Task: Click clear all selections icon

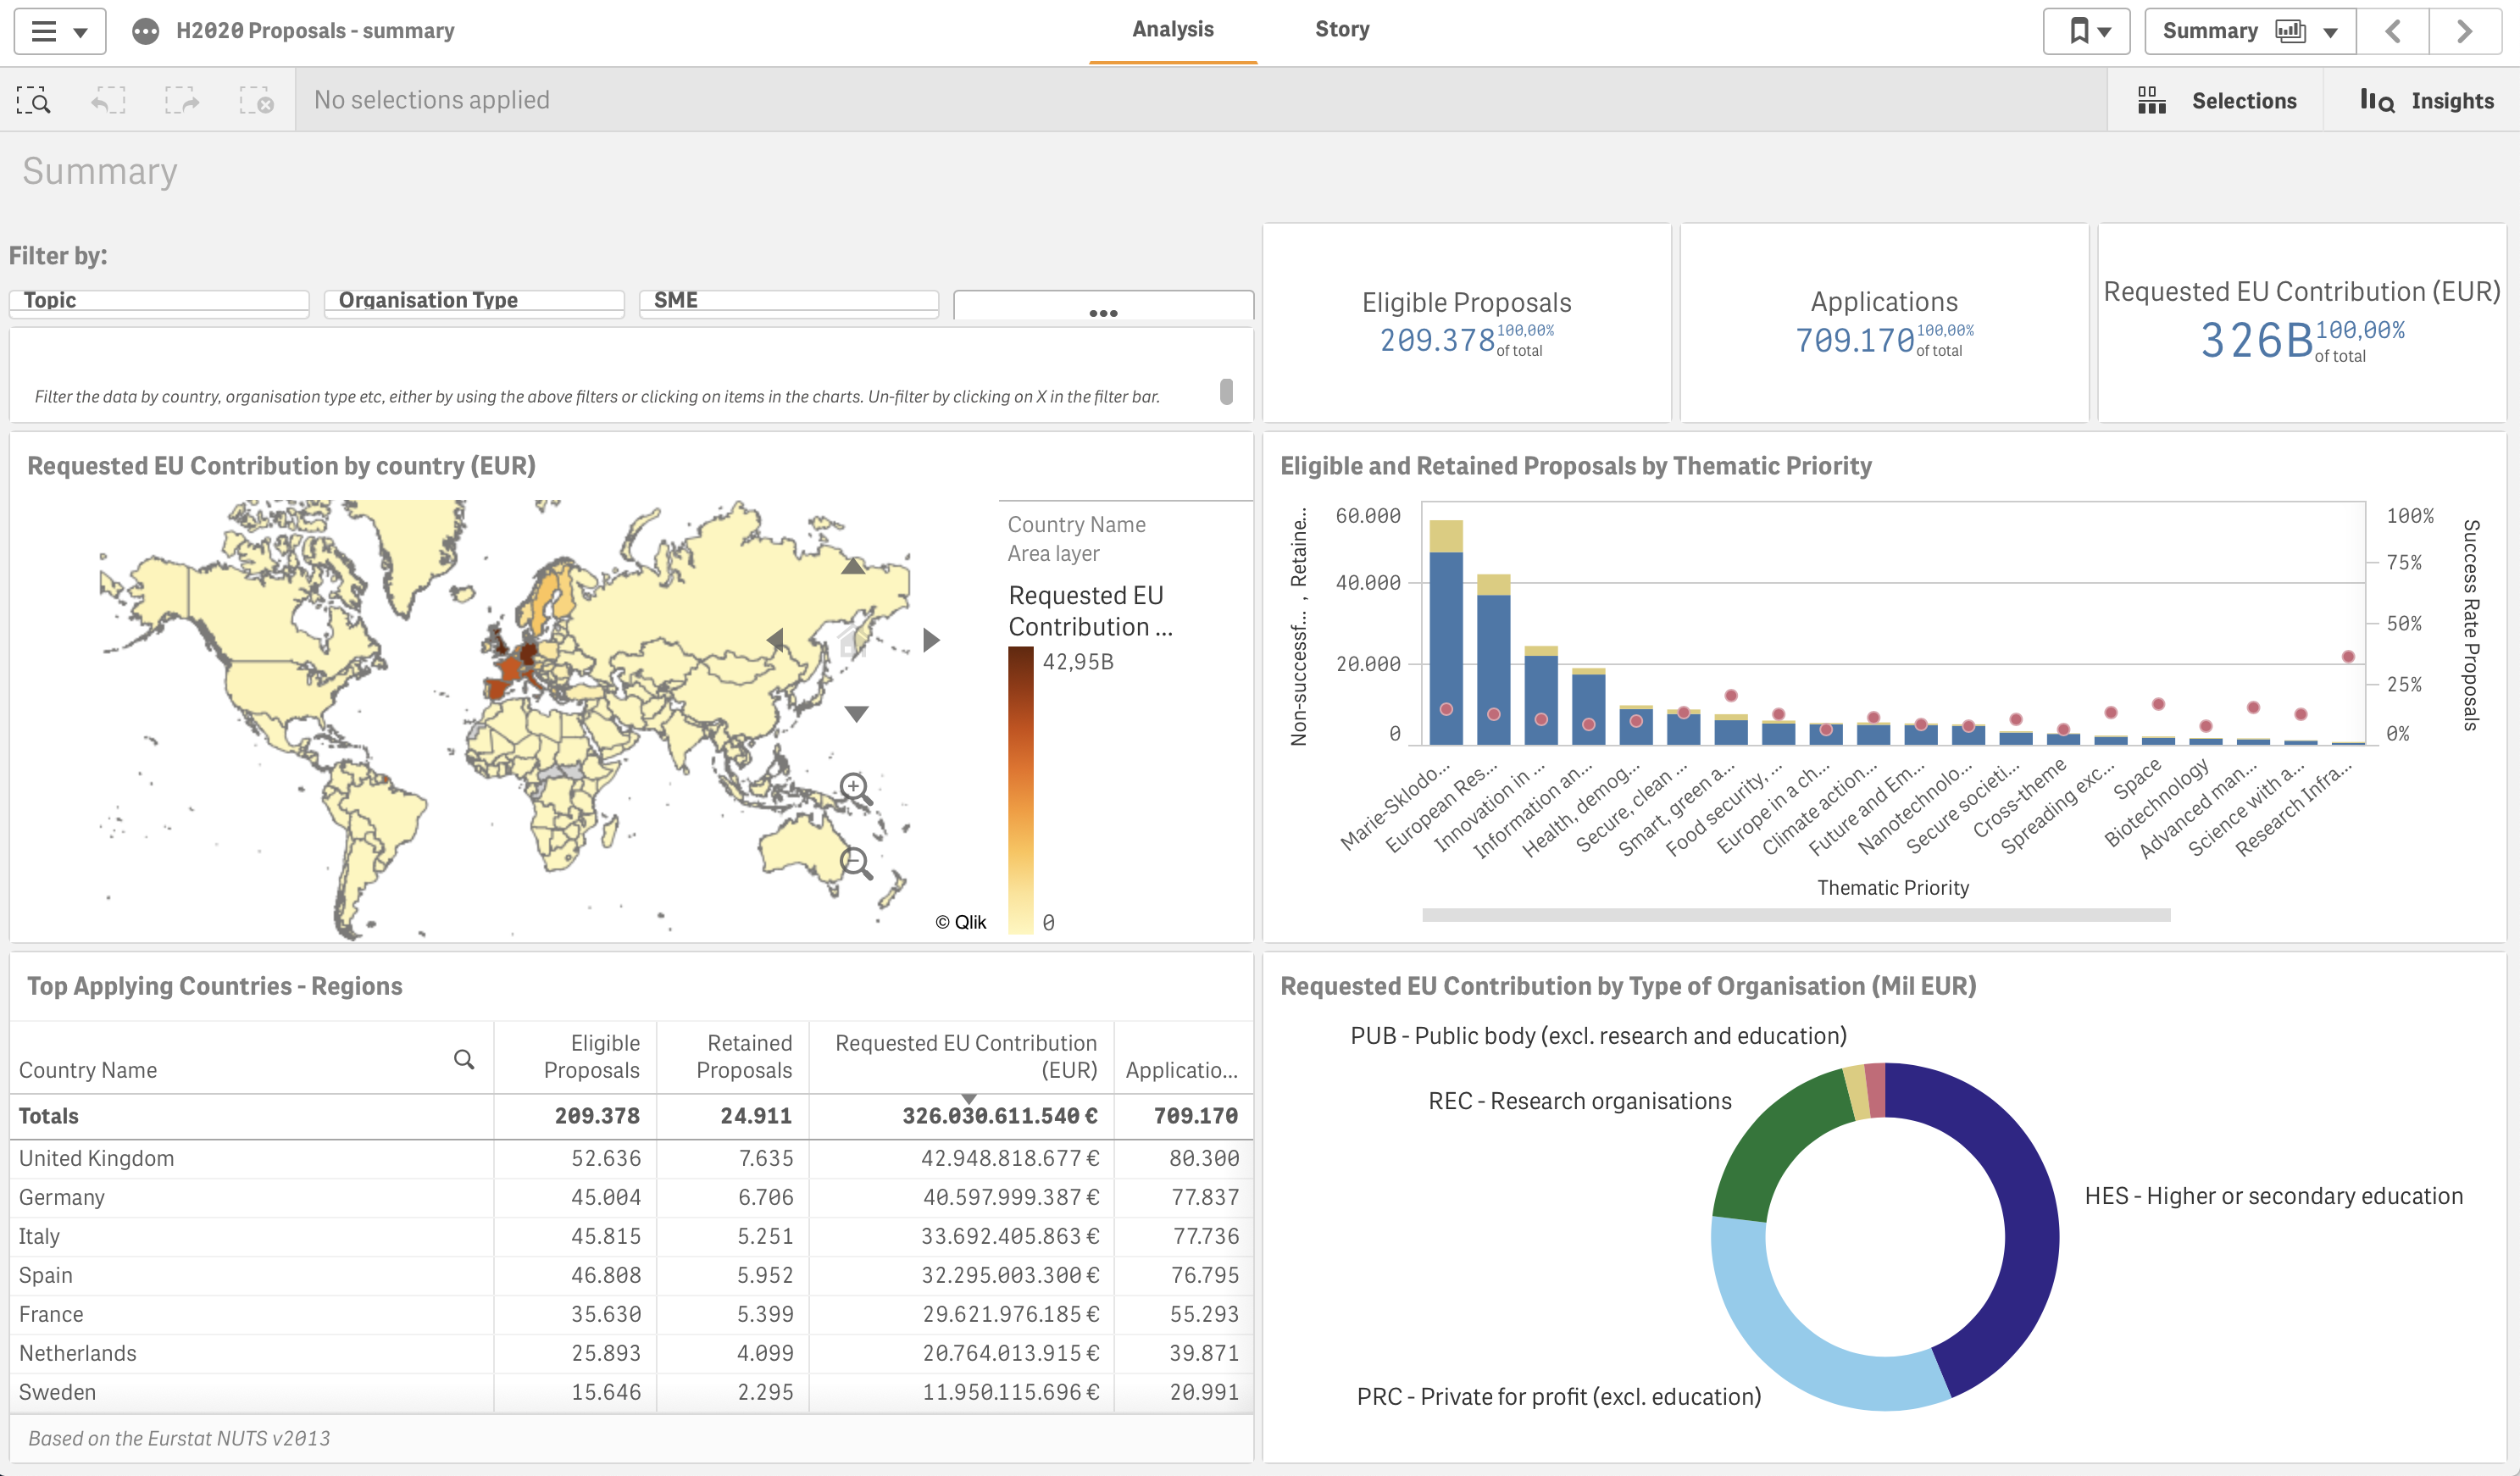Action: coord(256,100)
